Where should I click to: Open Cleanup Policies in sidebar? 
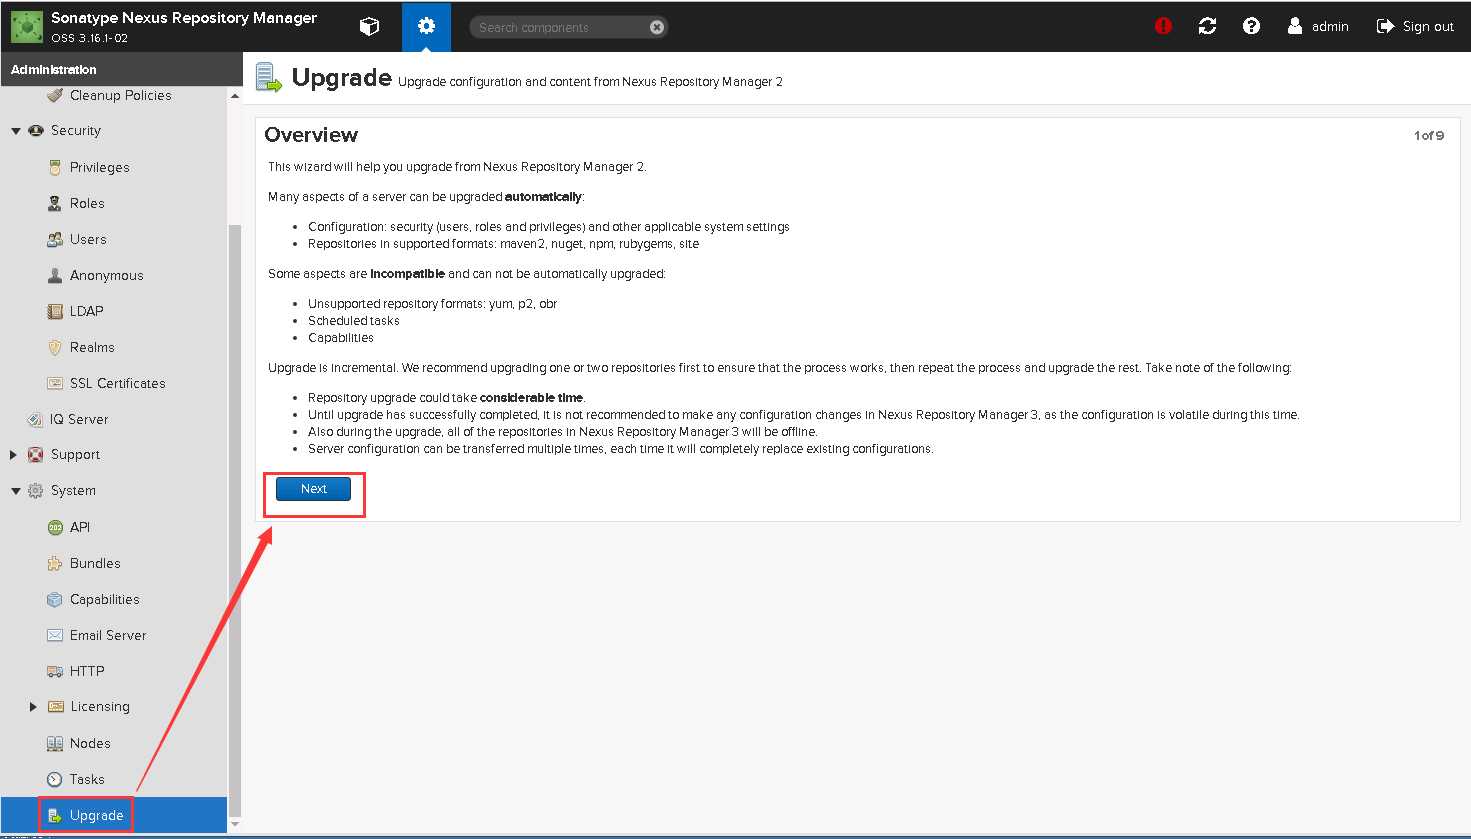(120, 95)
